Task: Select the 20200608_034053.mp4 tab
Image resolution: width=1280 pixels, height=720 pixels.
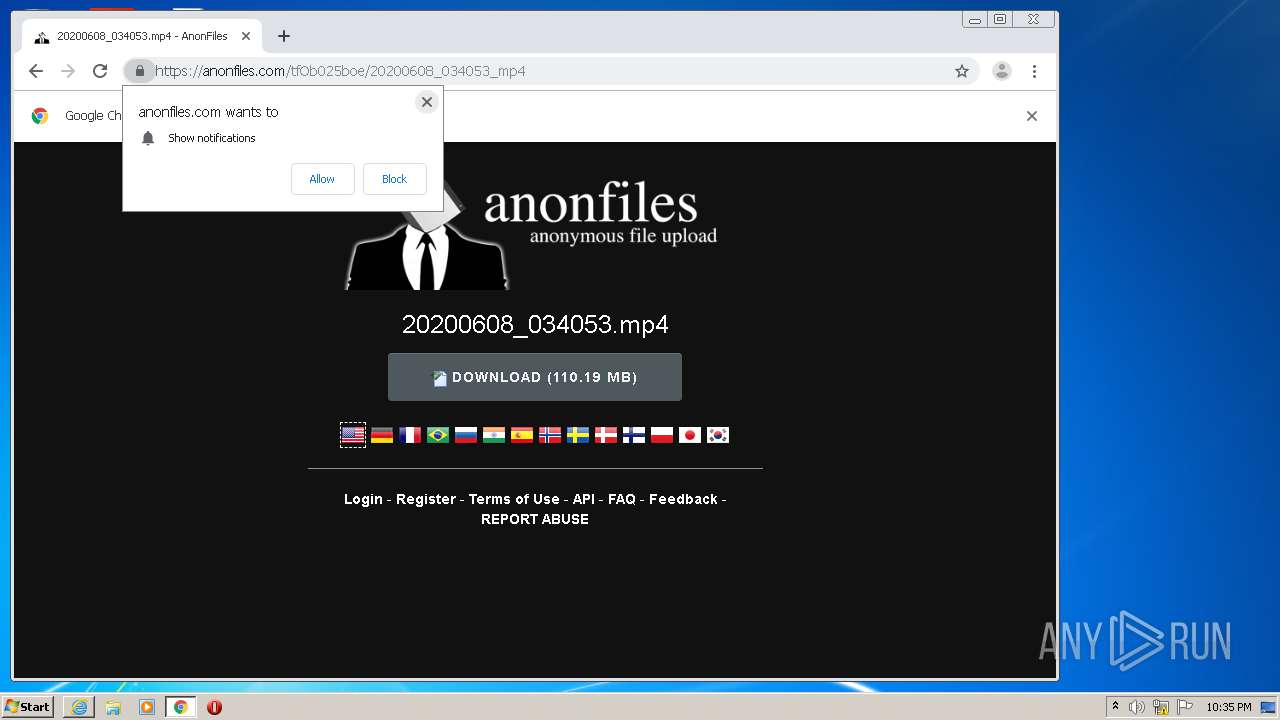Action: 142,36
